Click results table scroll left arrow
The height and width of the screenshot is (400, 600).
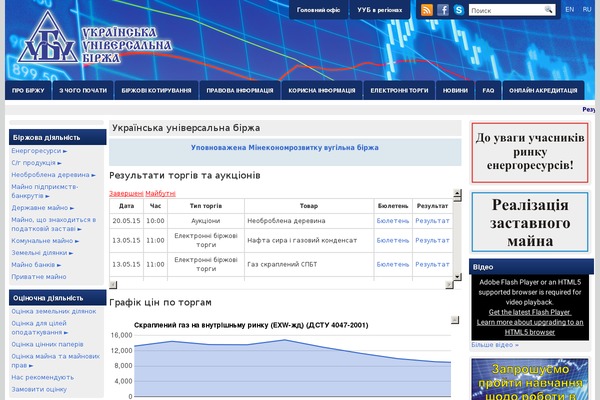tap(113, 285)
